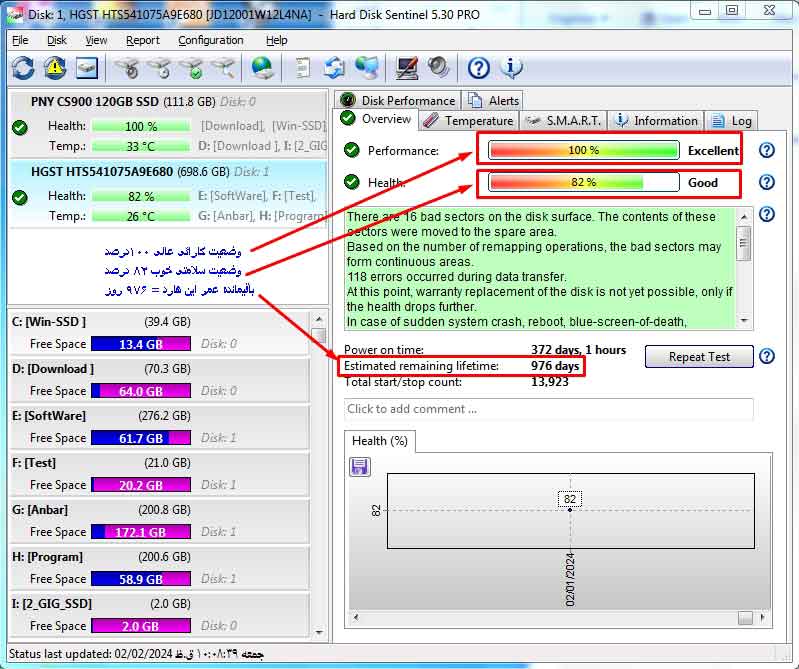Image resolution: width=799 pixels, height=669 pixels.
Task: Open the warning alert toolbar icon
Action: tap(55, 68)
